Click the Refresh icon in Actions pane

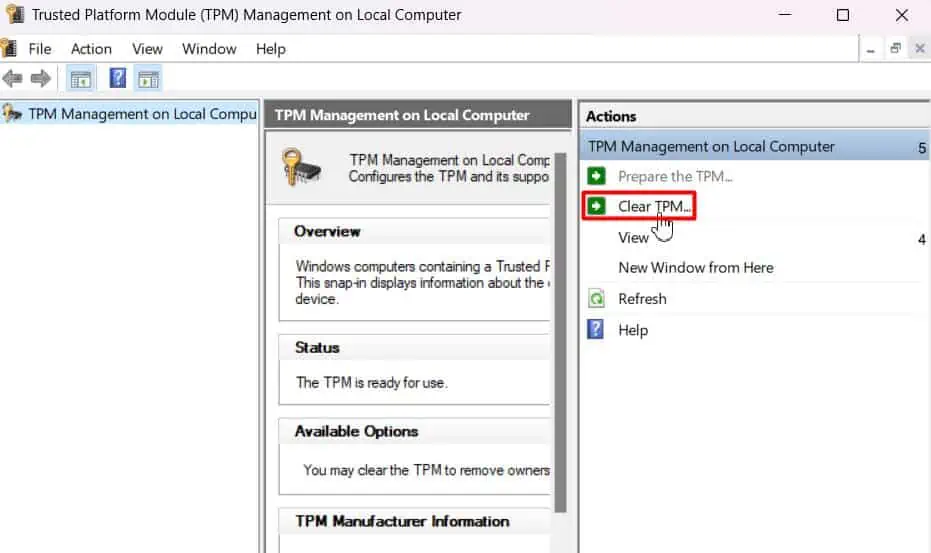[x=596, y=298]
